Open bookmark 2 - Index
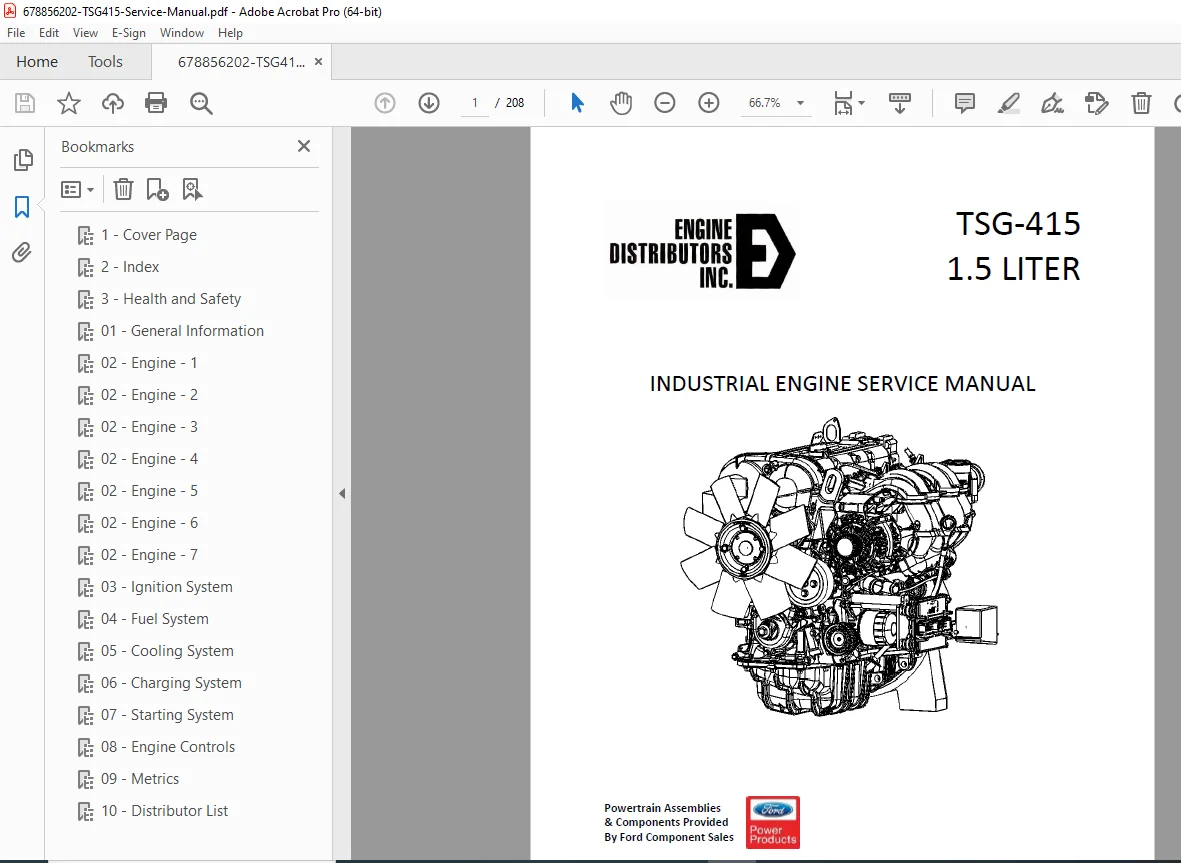1181x863 pixels. [x=130, y=267]
